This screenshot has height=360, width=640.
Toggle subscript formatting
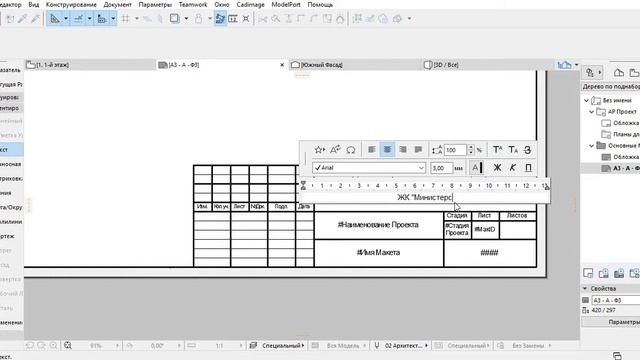[513, 150]
